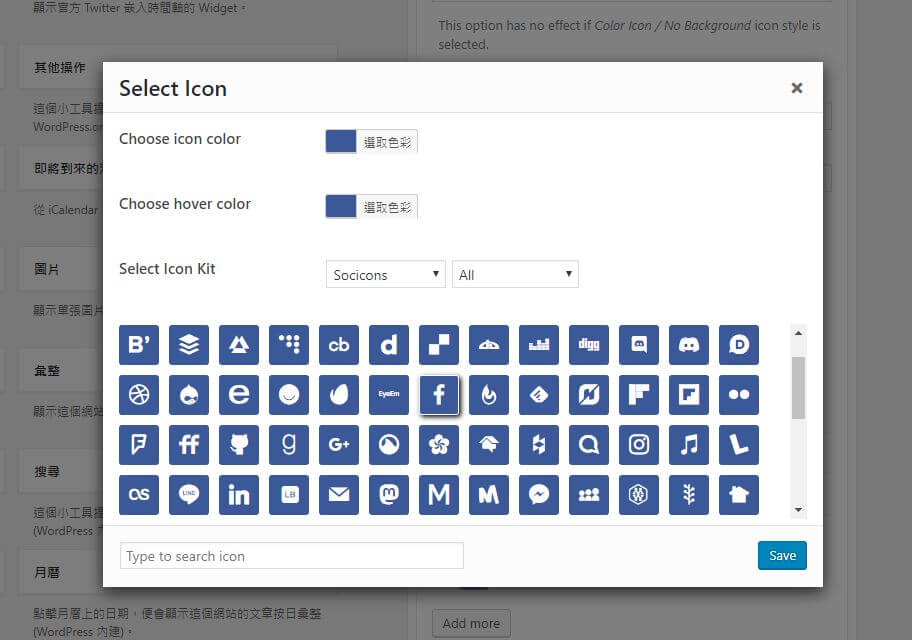
Task: Select the GitHub octocat icon
Action: click(x=239, y=445)
